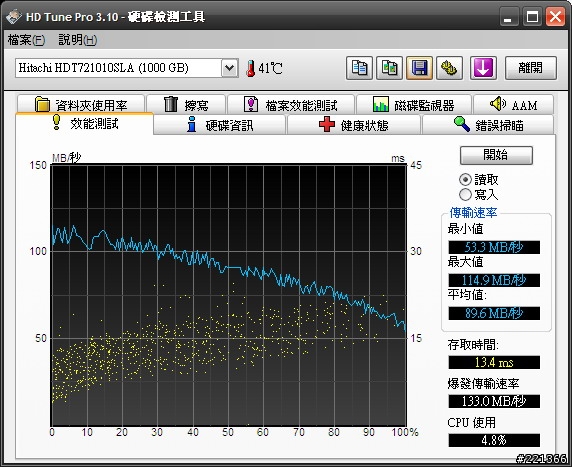Screen dimensions: 572x467
Task: Maximize the HD Tune Pro window
Action: click(x=532, y=17)
